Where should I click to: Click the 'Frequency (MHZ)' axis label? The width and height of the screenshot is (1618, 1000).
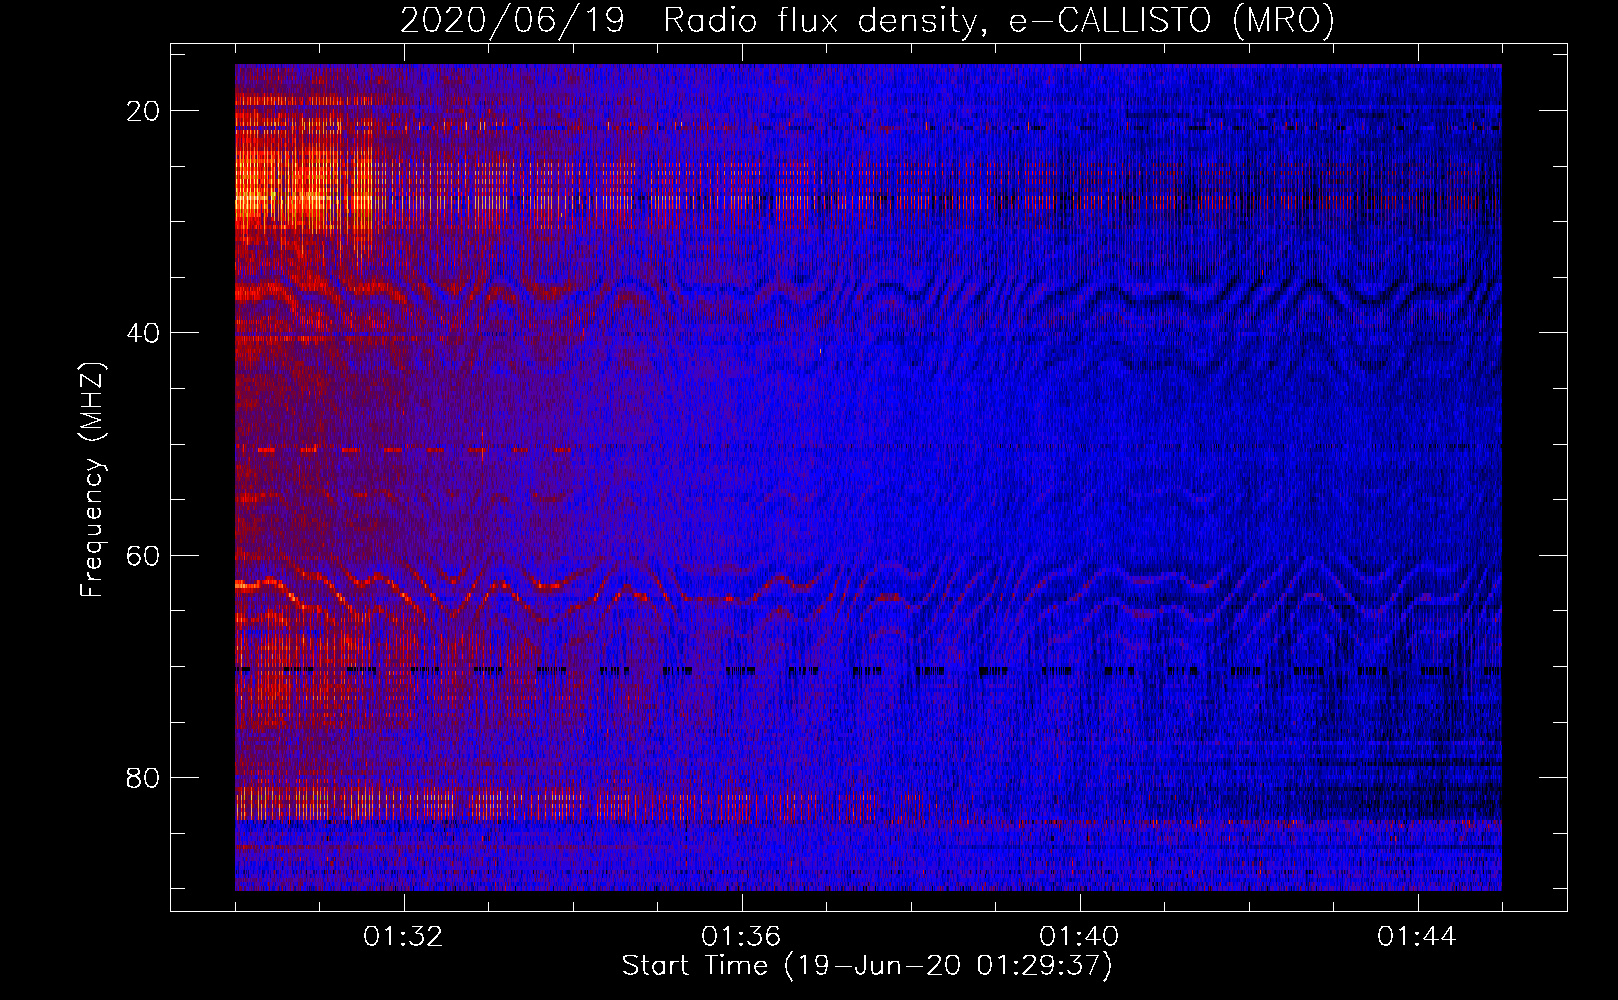click(x=92, y=480)
